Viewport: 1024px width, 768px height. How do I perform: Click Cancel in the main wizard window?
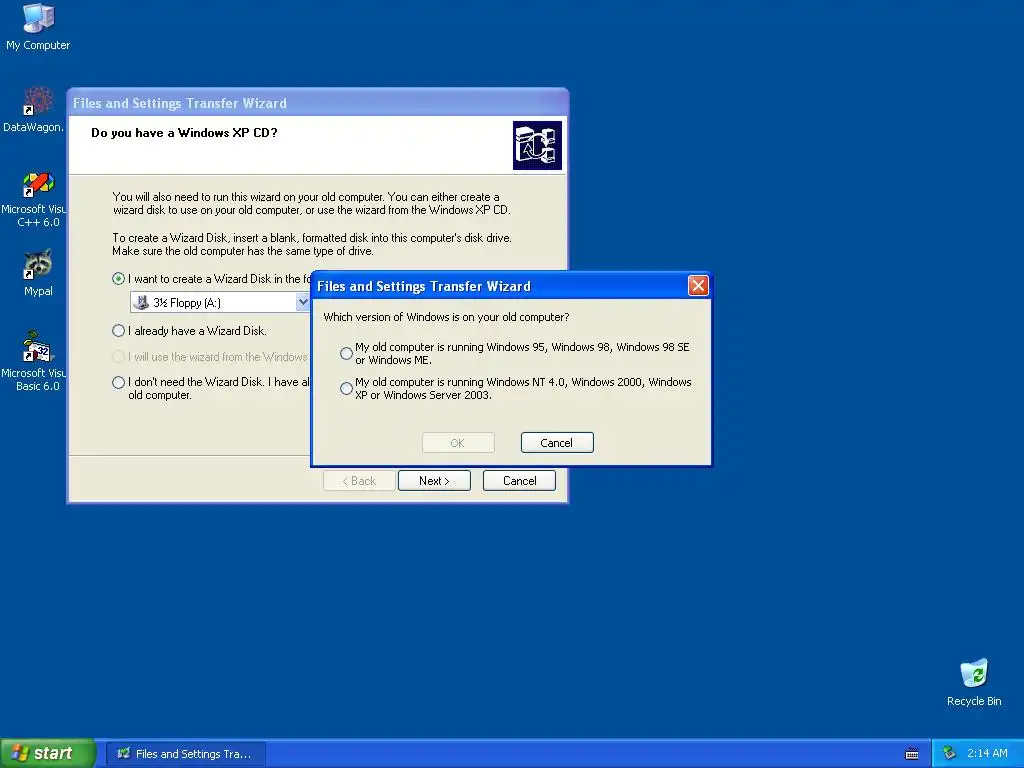pos(519,481)
